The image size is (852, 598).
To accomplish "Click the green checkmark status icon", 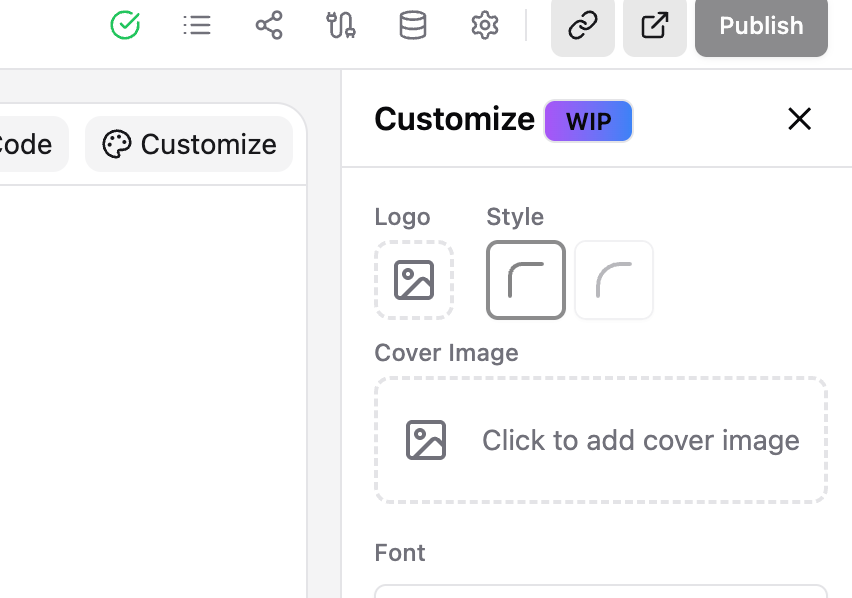I will pyautogui.click(x=124, y=26).
